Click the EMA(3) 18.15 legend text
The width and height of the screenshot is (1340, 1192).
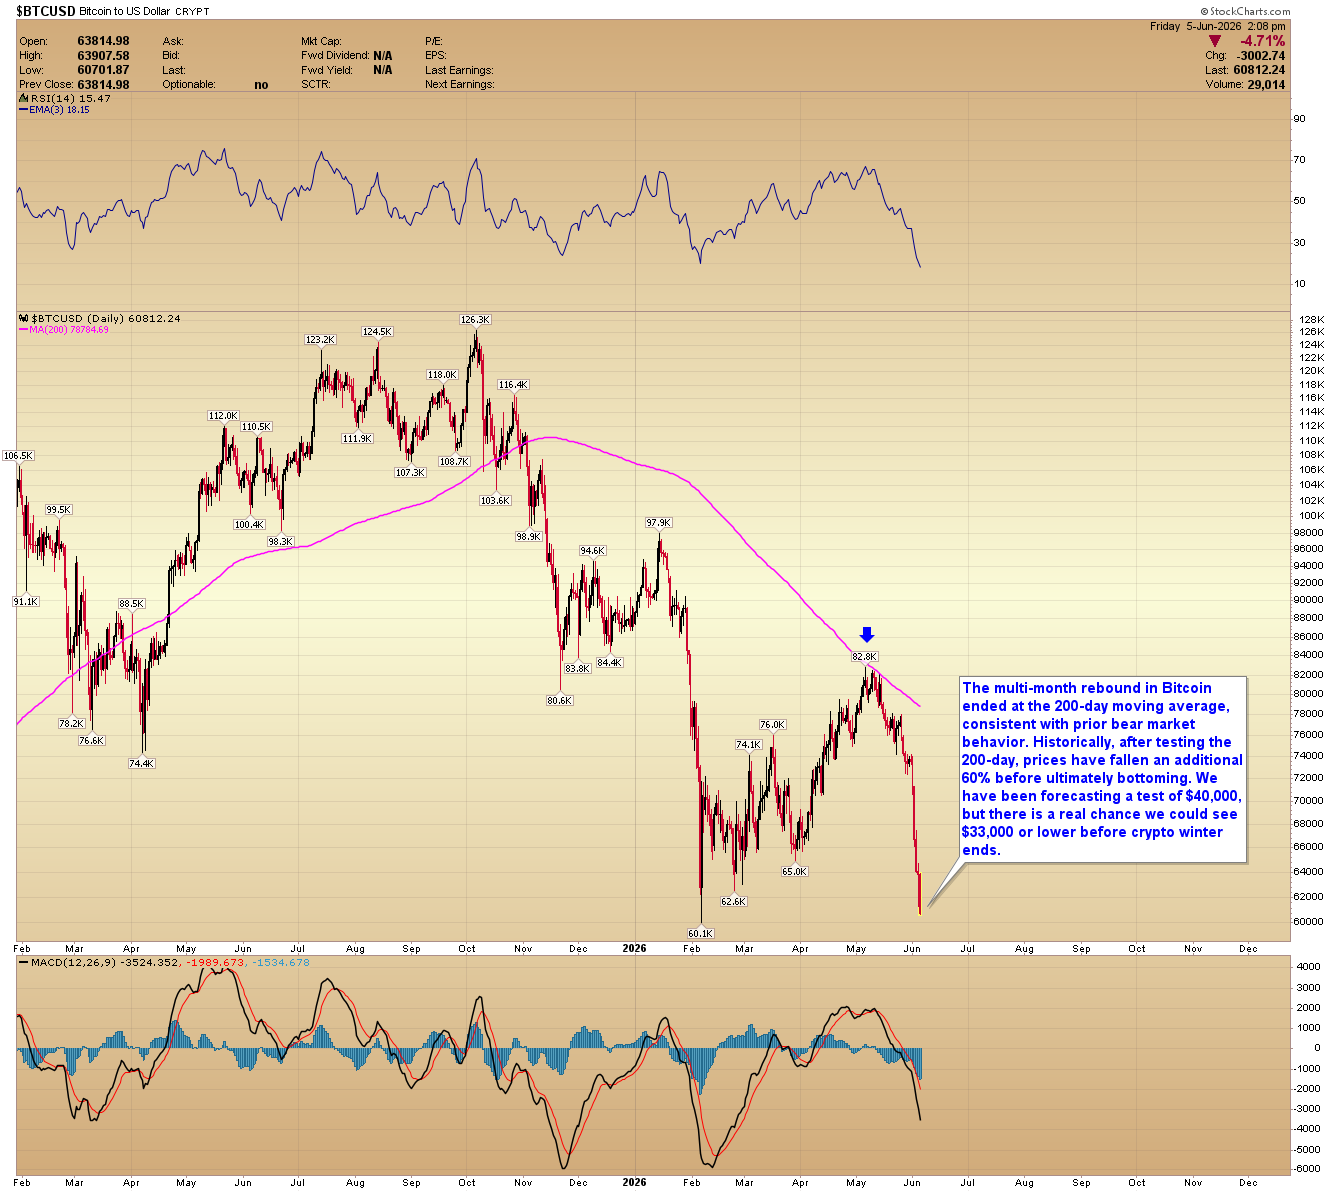[x=60, y=110]
